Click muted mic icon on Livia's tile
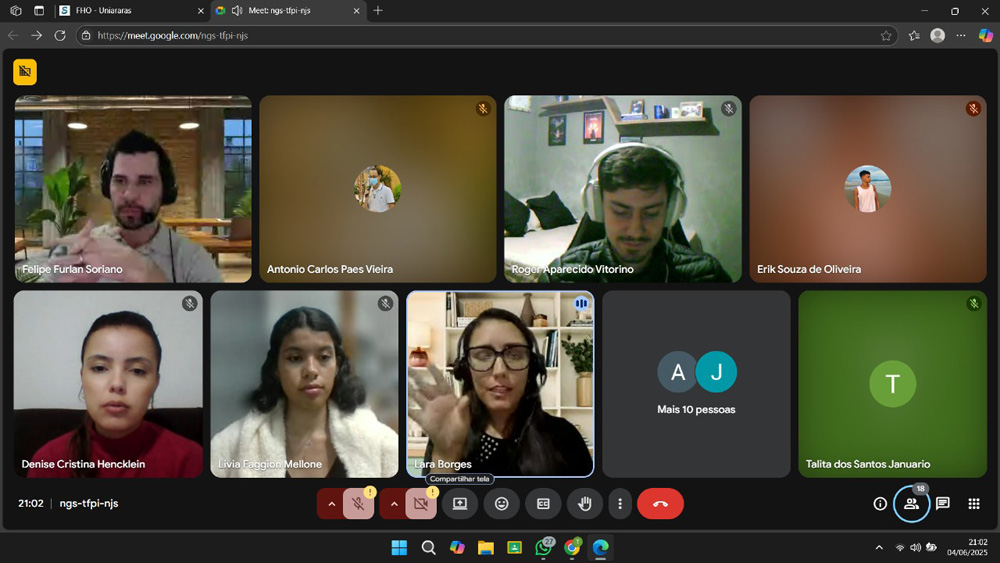The width and height of the screenshot is (1000, 563). [385, 303]
